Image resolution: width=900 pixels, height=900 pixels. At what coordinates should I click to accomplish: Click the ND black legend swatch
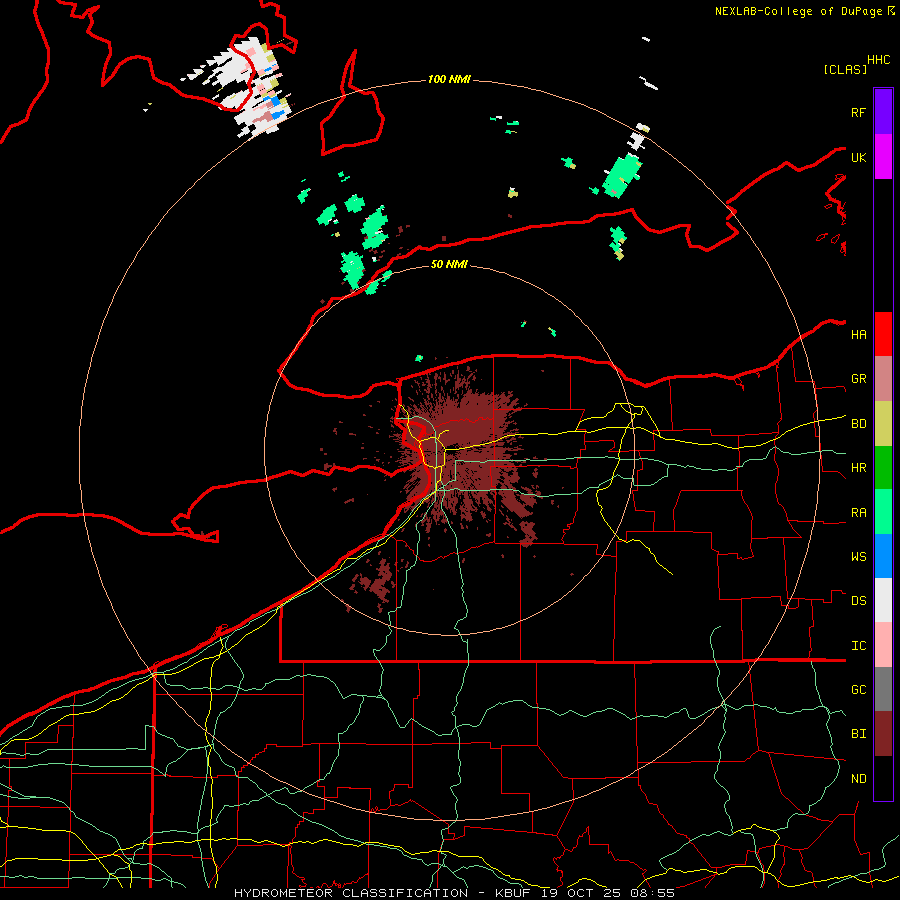coord(883,778)
